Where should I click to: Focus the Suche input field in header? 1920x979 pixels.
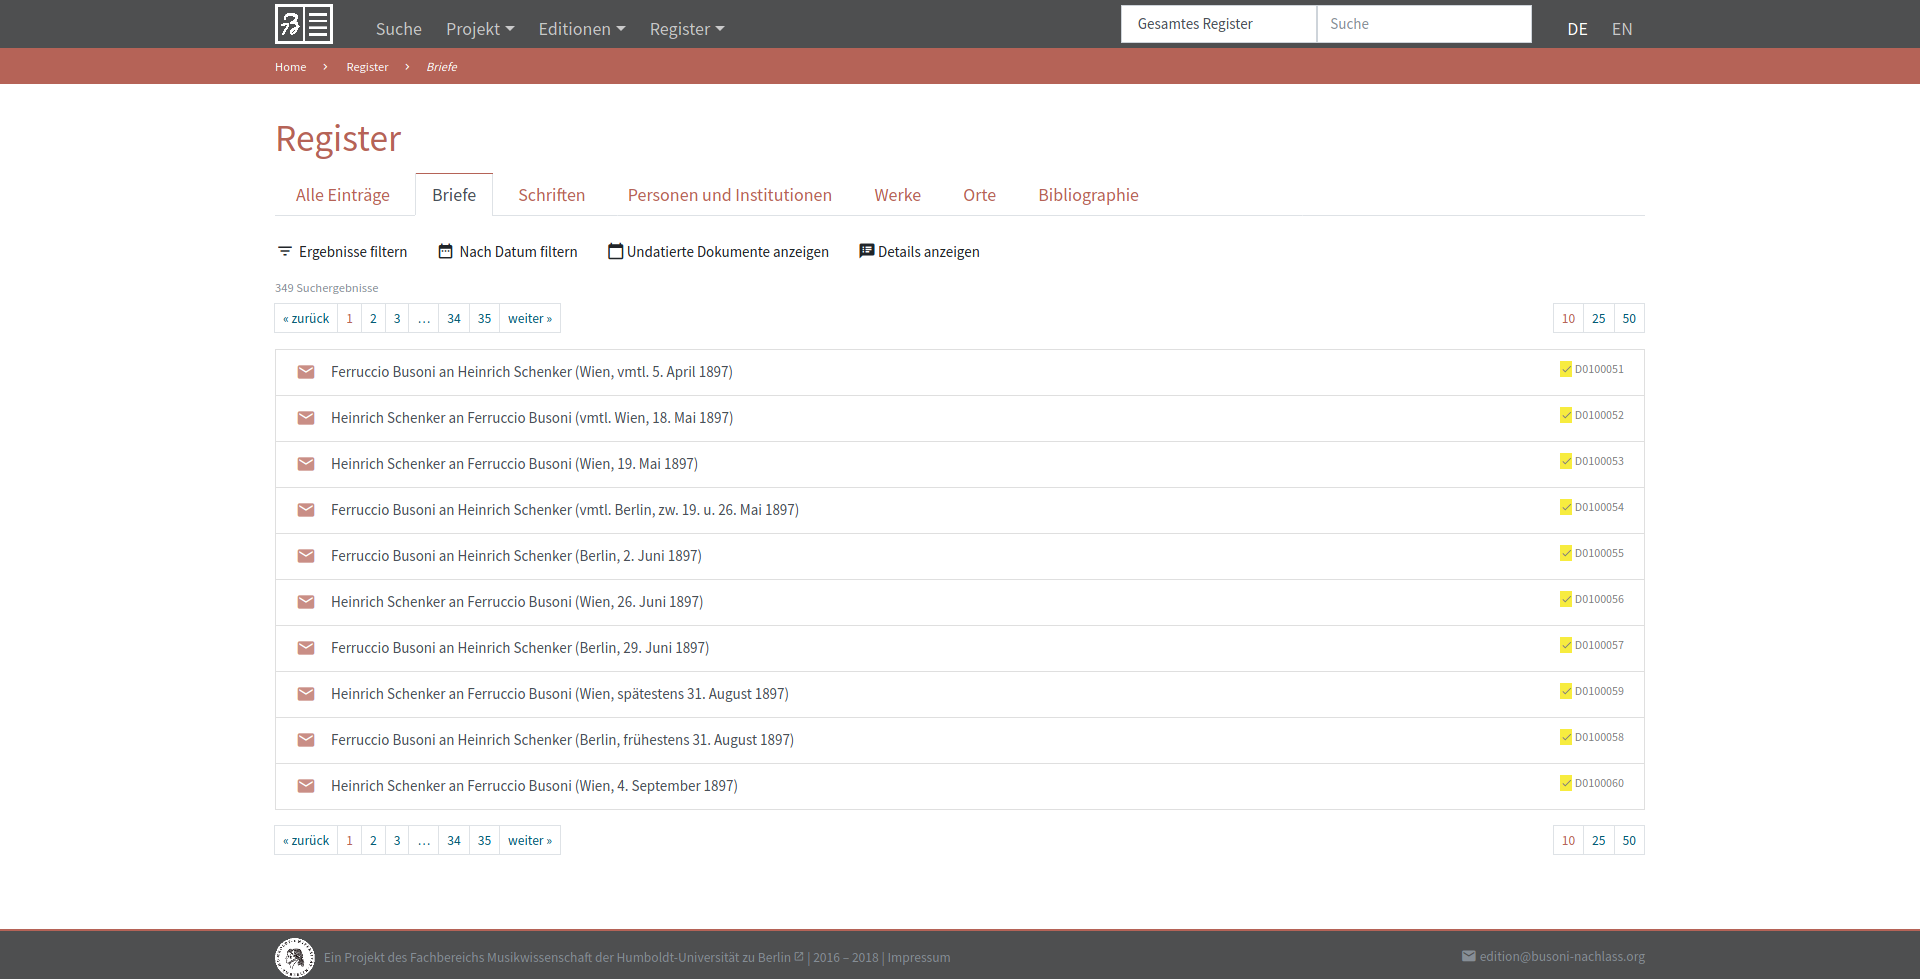point(1424,24)
